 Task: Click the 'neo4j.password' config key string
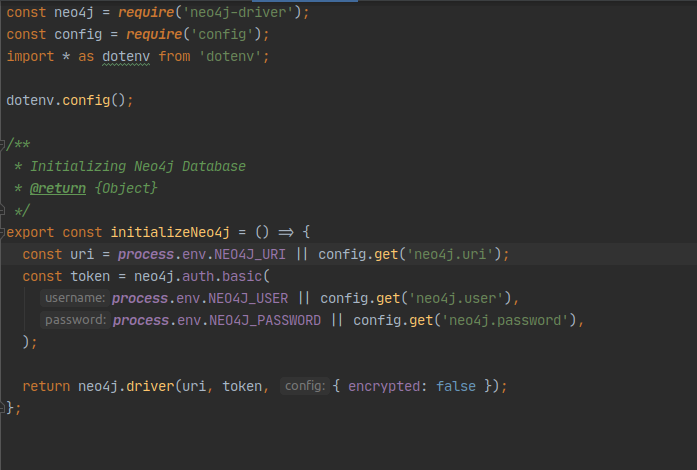click(x=505, y=321)
